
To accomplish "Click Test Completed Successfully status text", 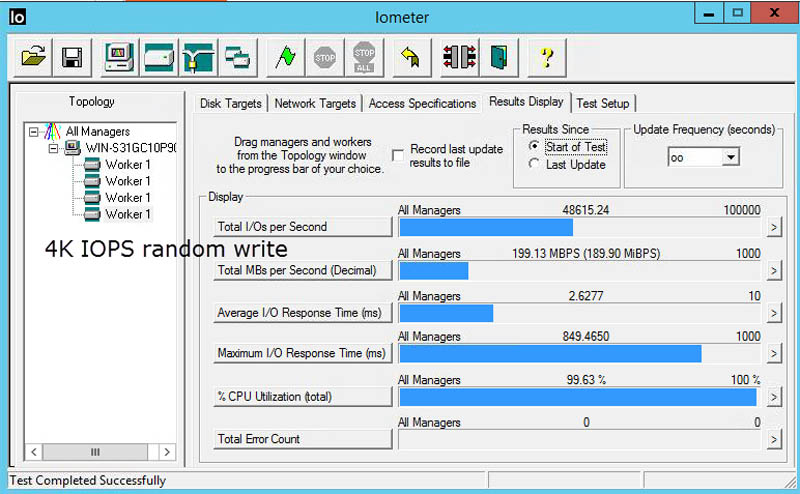I will (88, 481).
